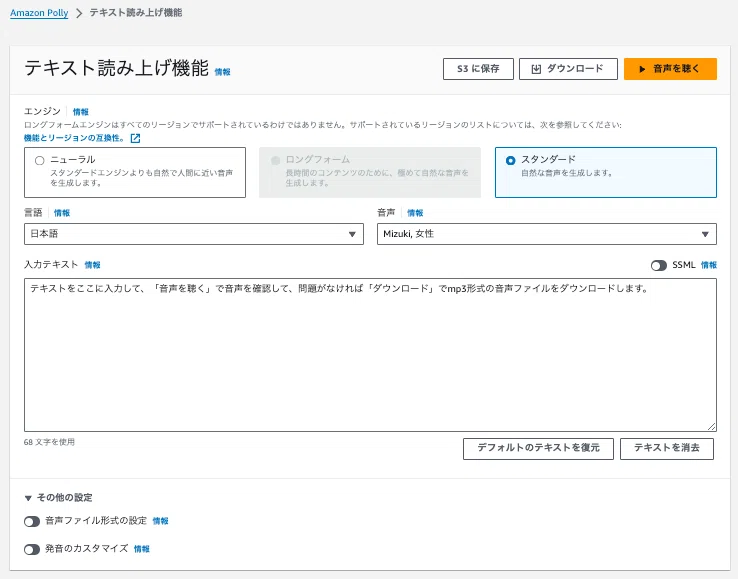The height and width of the screenshot is (579, 738).
Task: Open the Mizuki, 女性 voice dropdown
Action: point(546,234)
